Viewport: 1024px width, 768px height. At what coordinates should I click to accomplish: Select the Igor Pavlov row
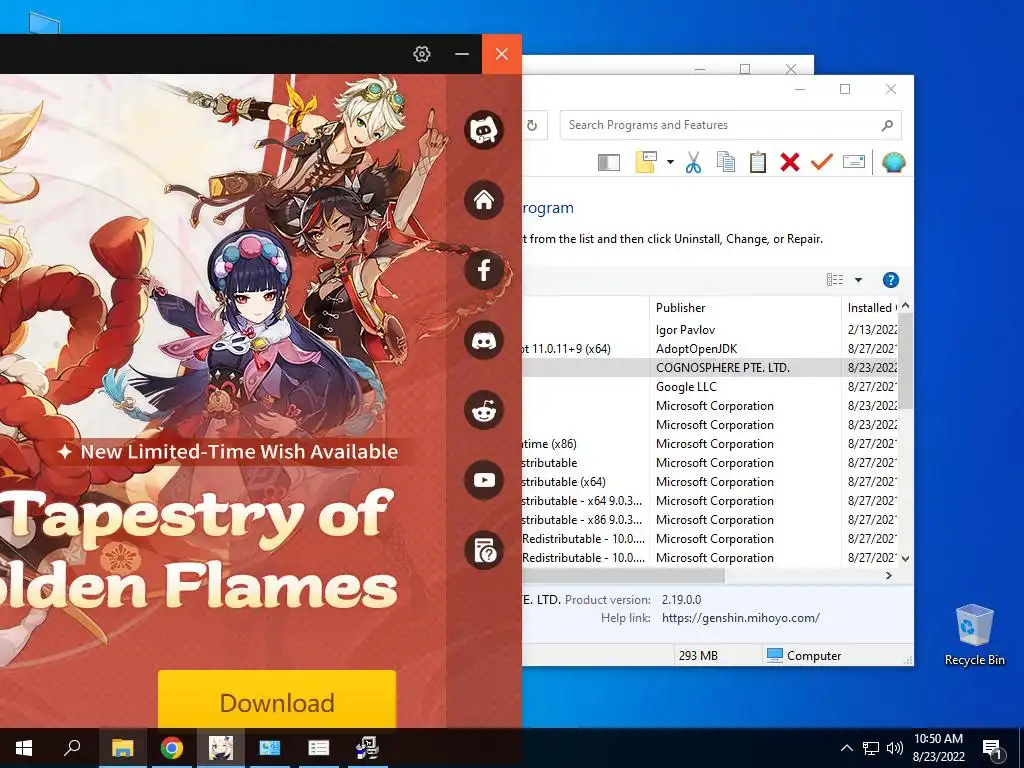711,330
